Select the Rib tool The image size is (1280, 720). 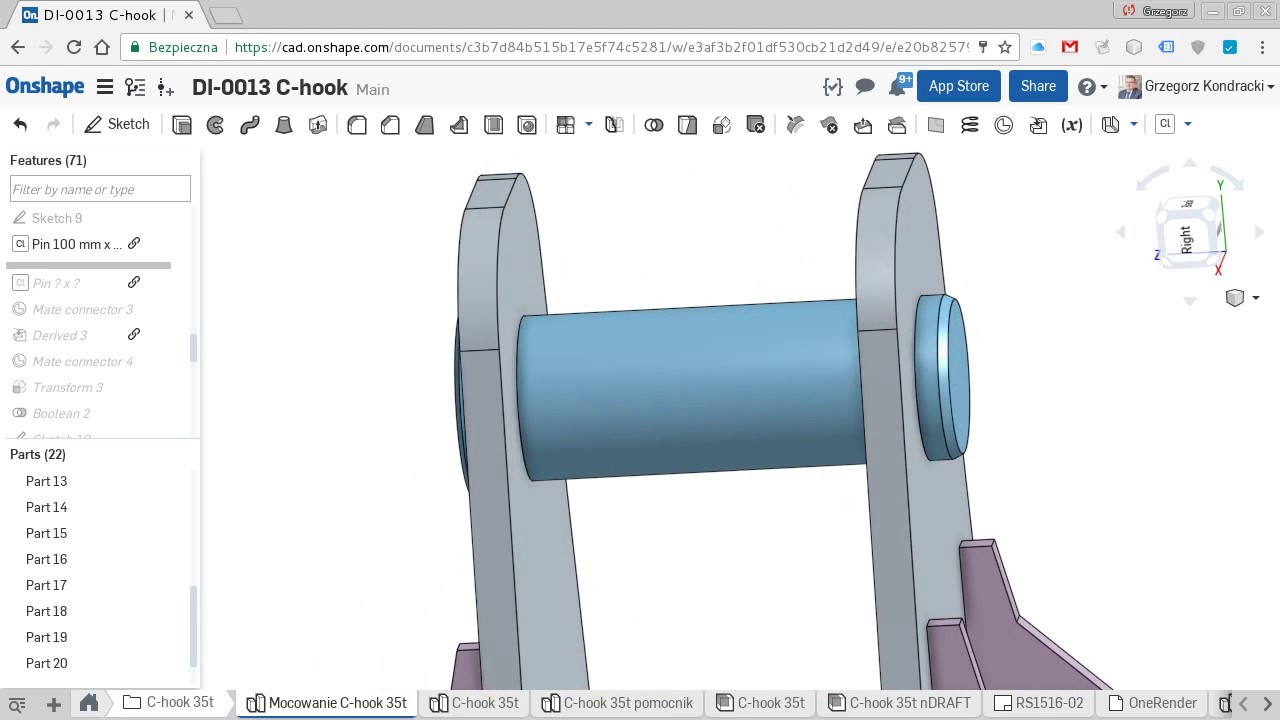click(459, 125)
